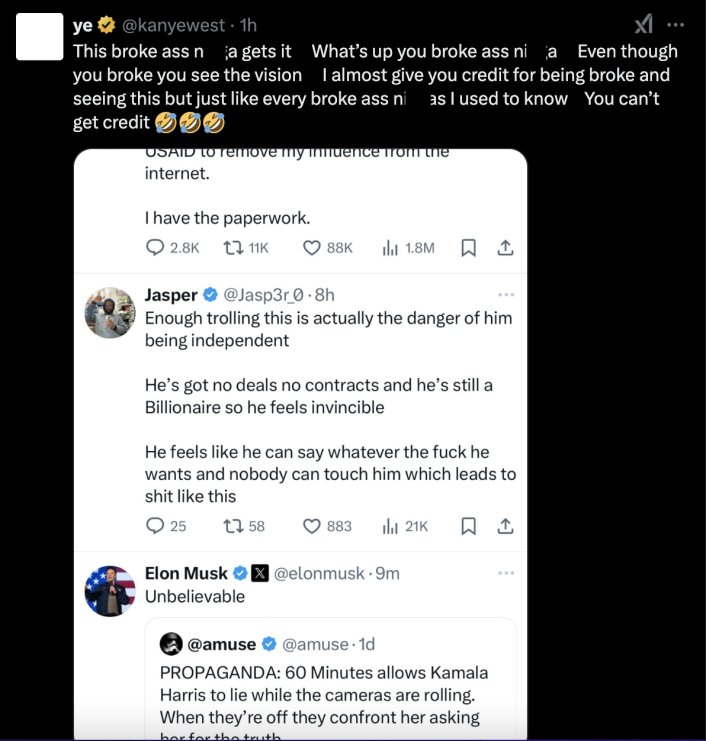
Task: Reply to Jasper's post with 25 replies
Action: tap(156, 526)
